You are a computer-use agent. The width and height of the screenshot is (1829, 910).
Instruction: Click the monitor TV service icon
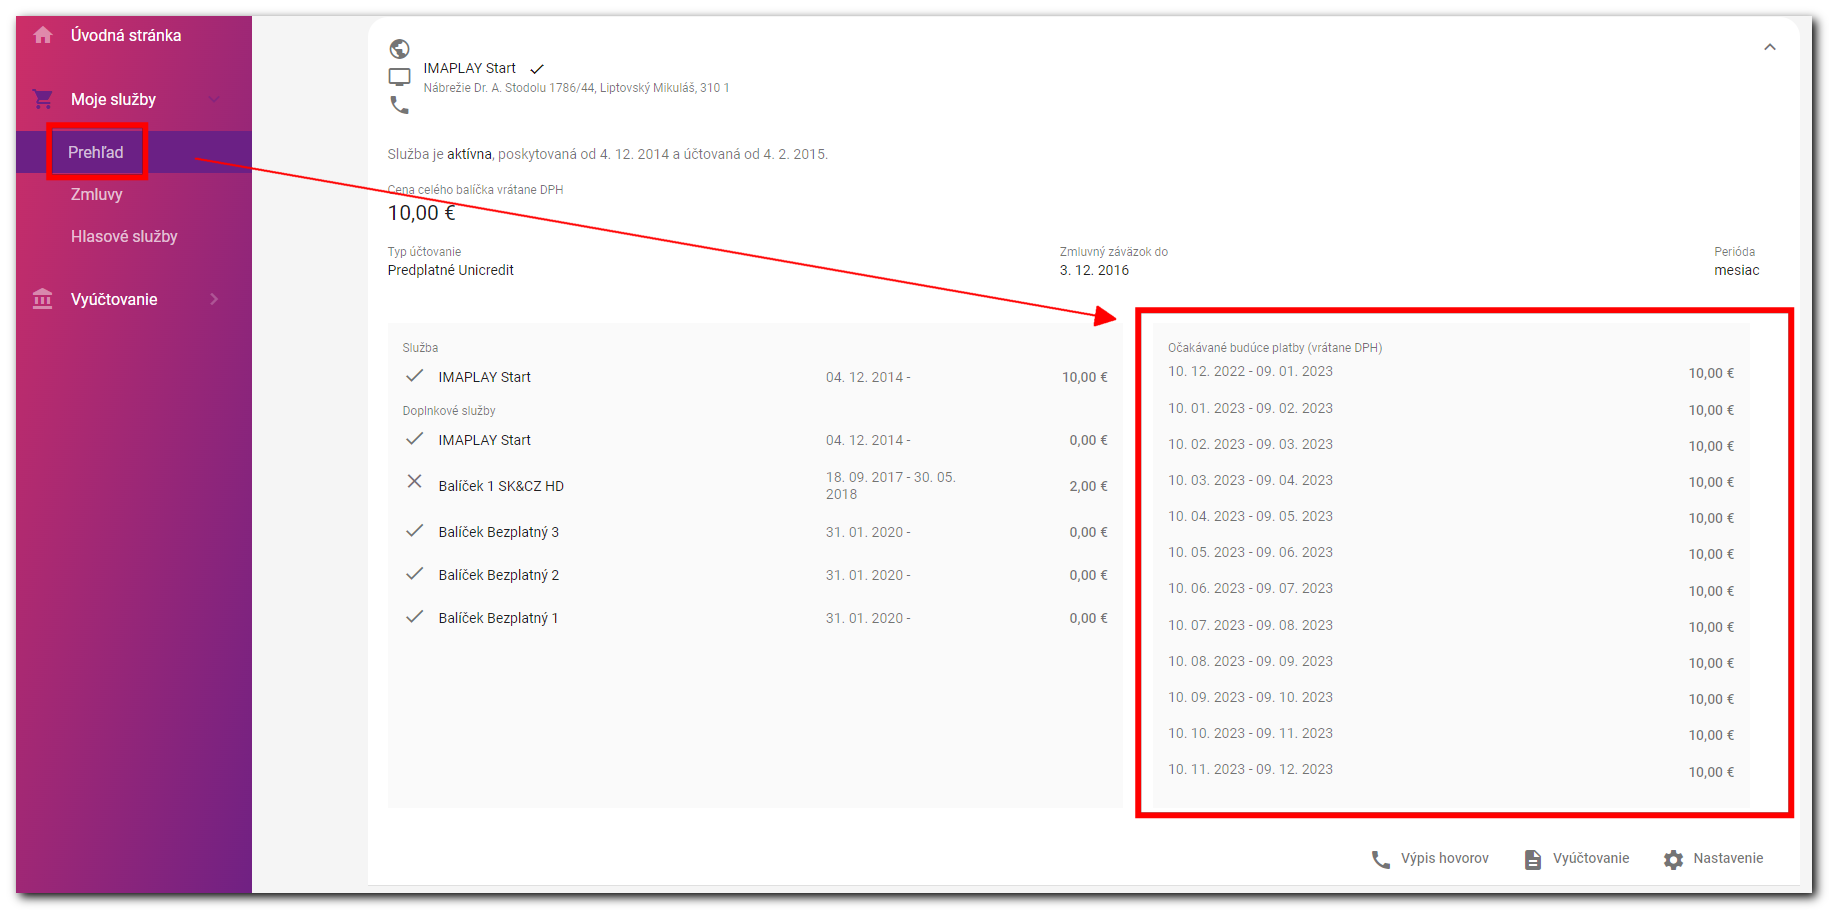400,77
